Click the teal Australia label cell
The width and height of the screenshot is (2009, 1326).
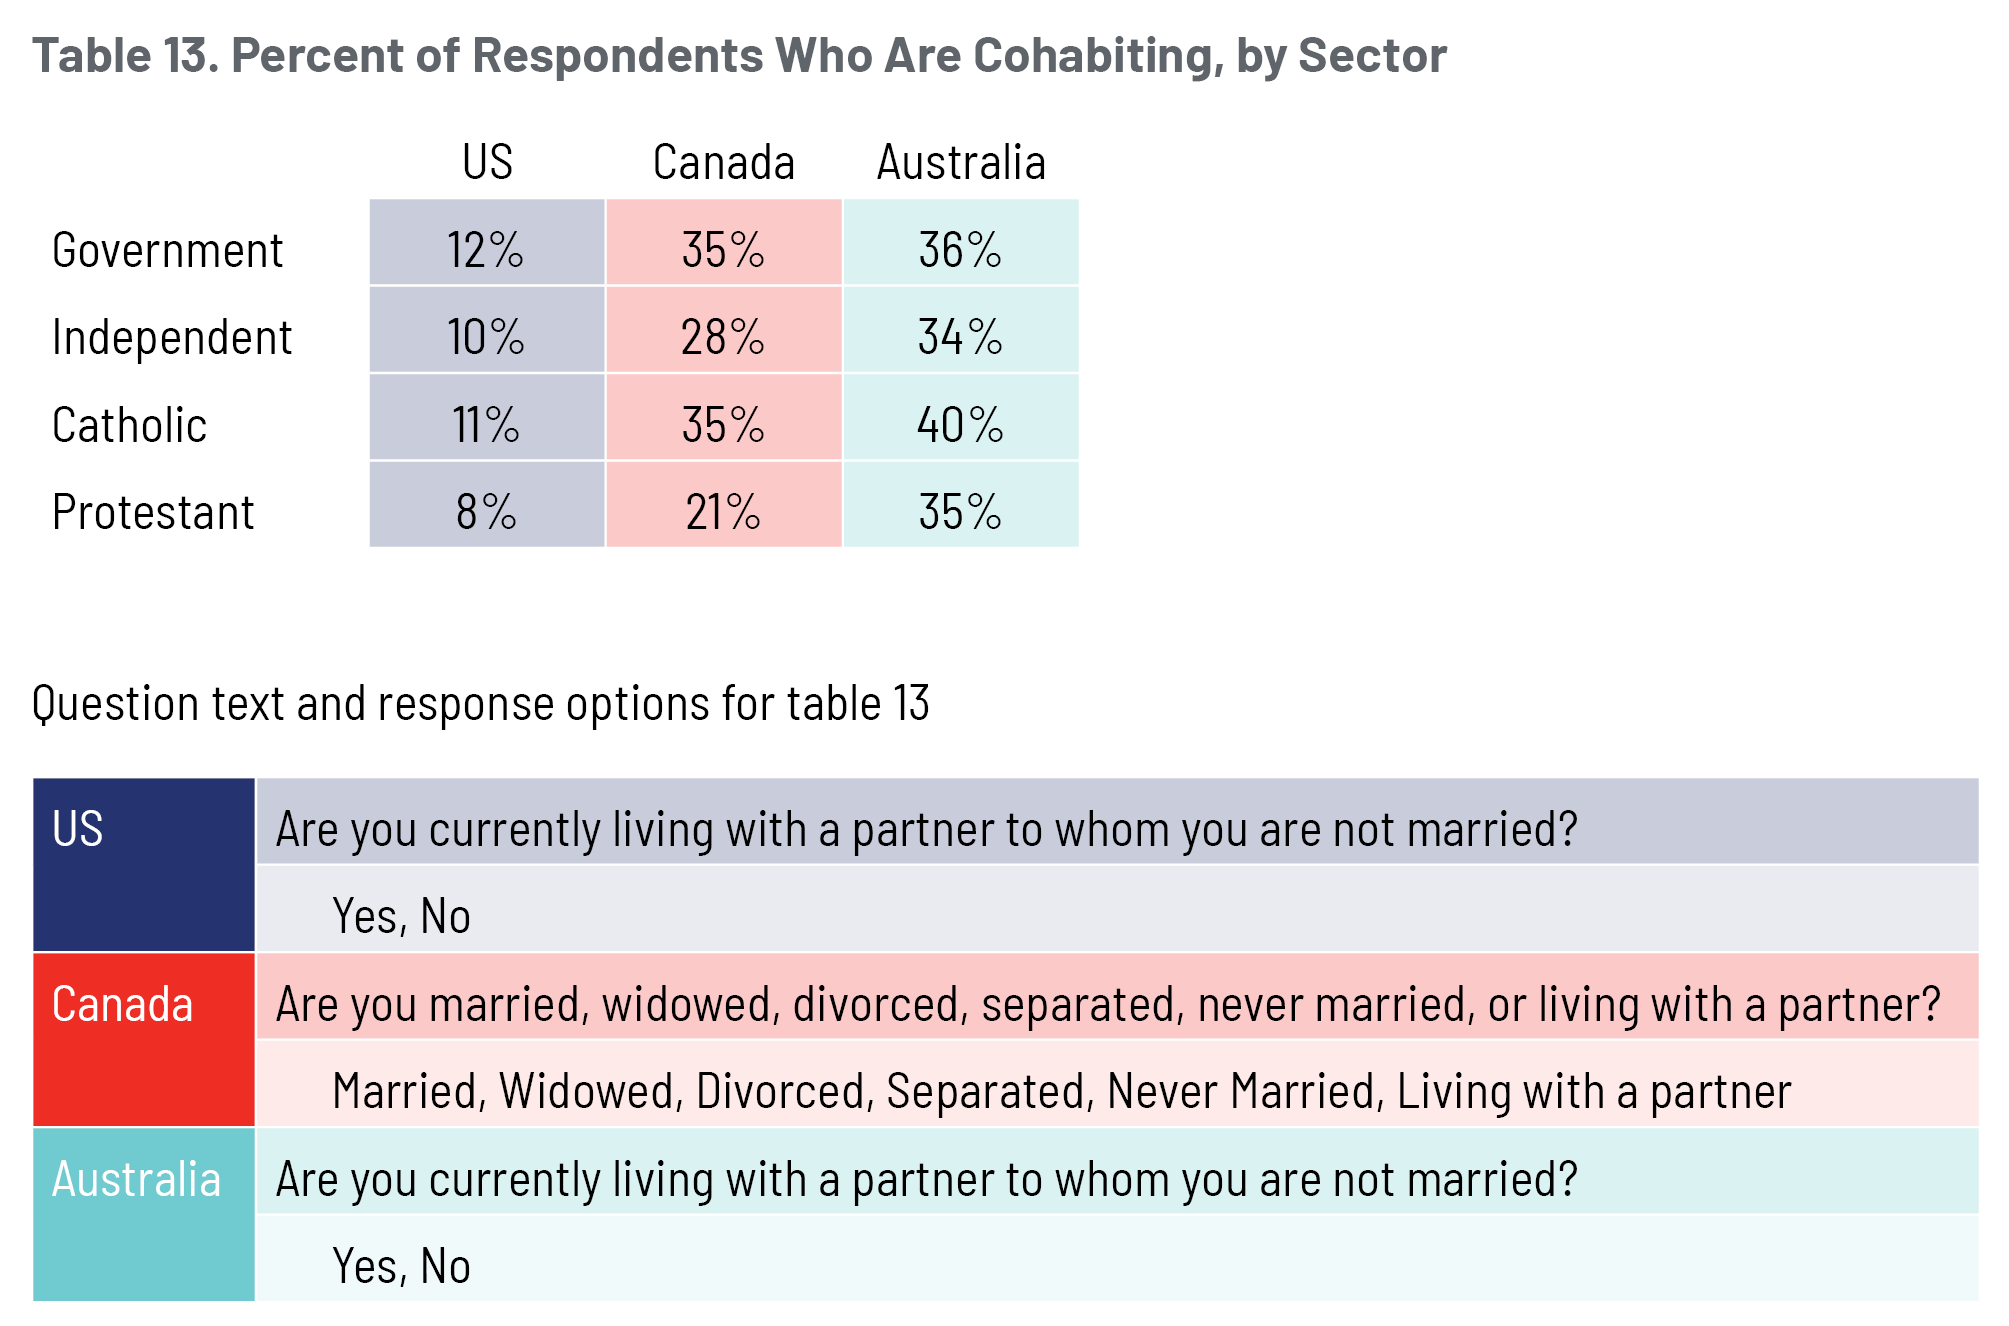click(143, 1213)
